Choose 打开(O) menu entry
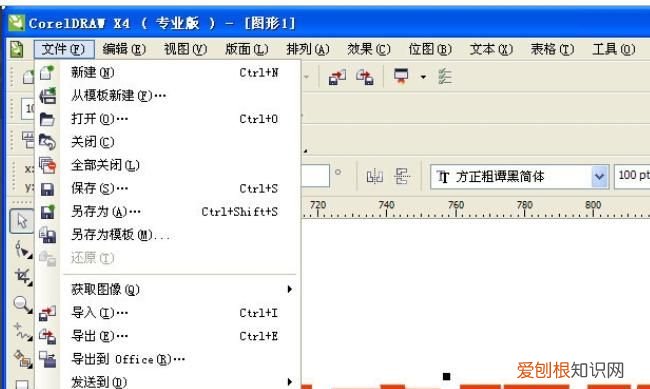This screenshot has width=650, height=389. pos(167,119)
